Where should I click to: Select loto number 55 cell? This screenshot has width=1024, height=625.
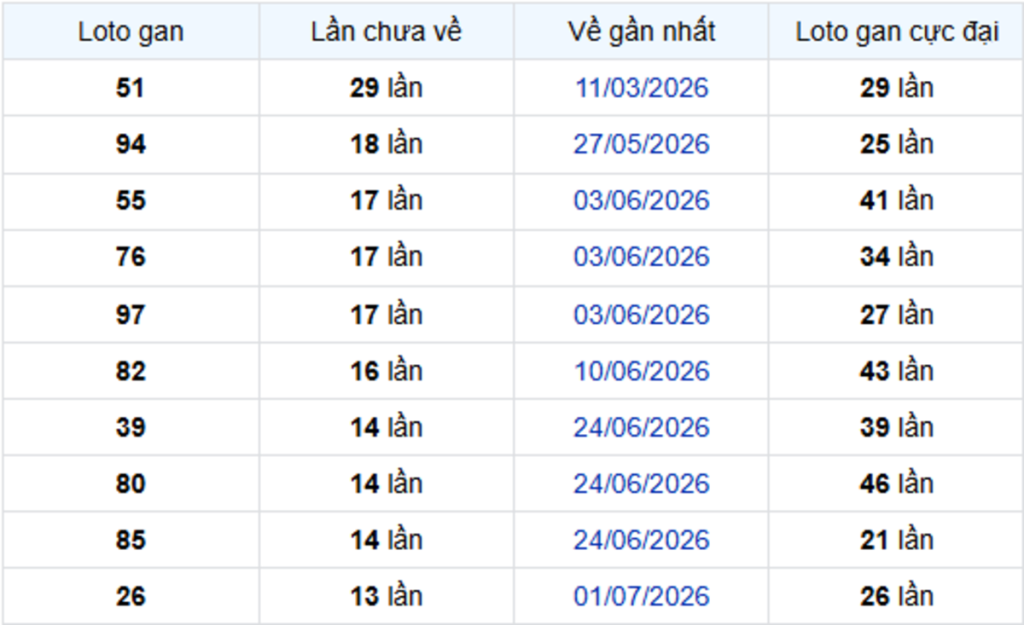(131, 200)
